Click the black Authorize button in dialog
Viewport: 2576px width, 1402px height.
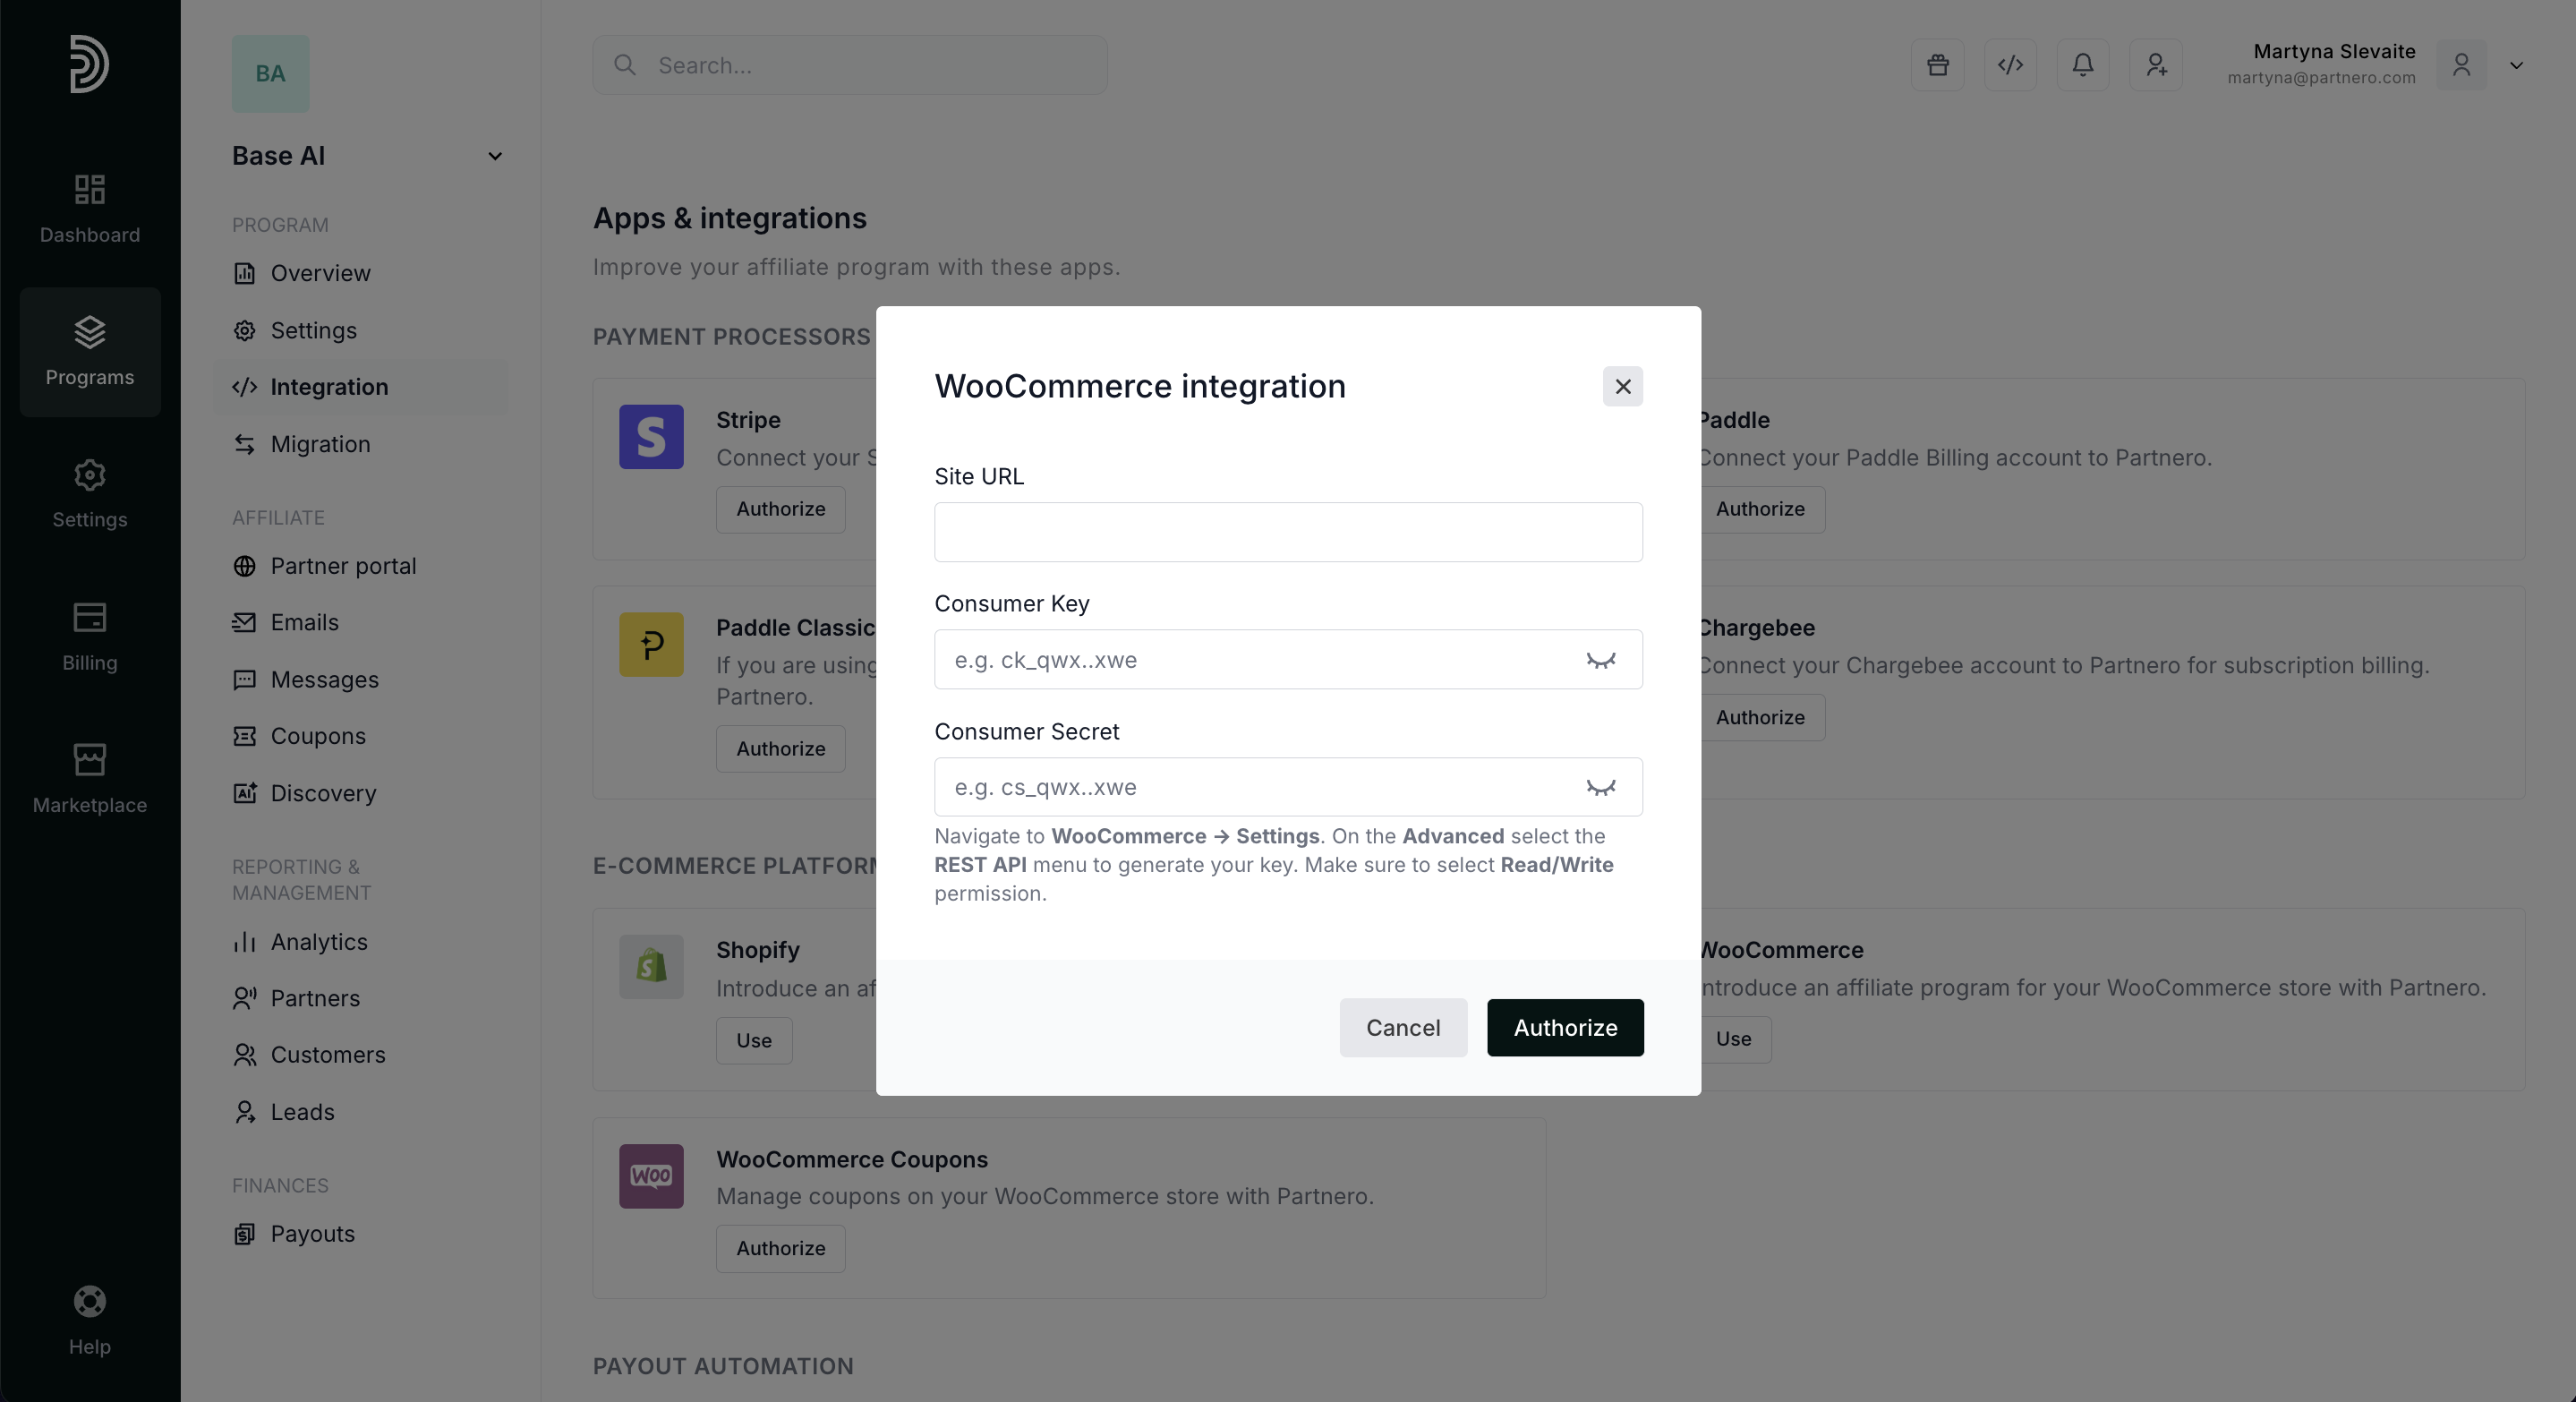pyautogui.click(x=1564, y=1027)
